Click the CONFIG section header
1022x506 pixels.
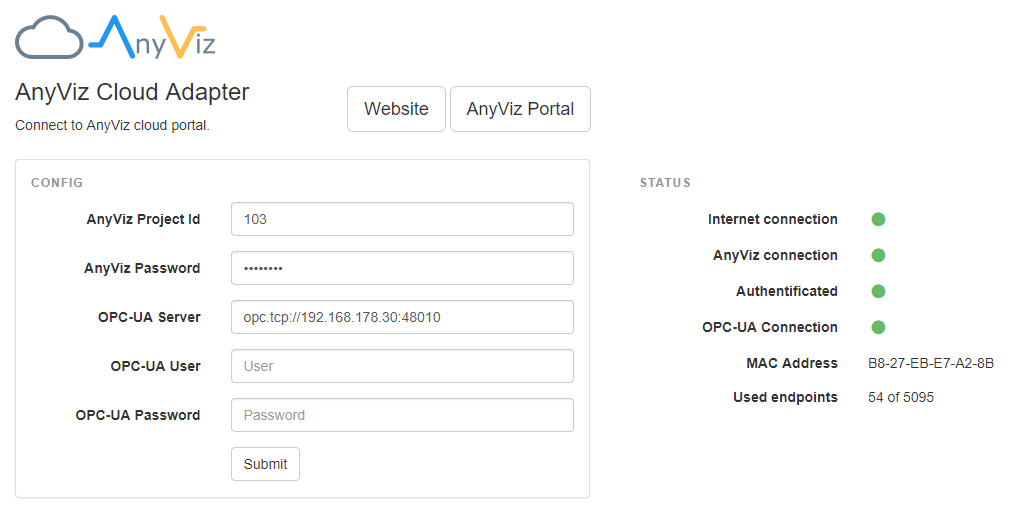[57, 183]
